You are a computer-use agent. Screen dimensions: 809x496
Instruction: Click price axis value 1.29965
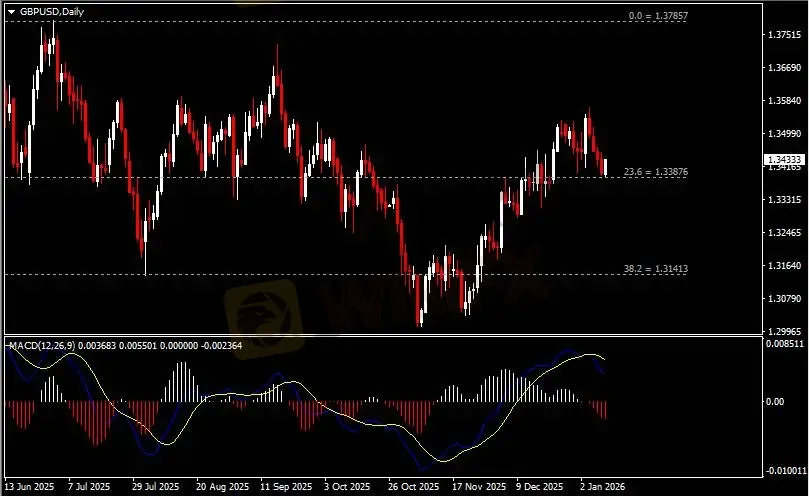point(784,331)
